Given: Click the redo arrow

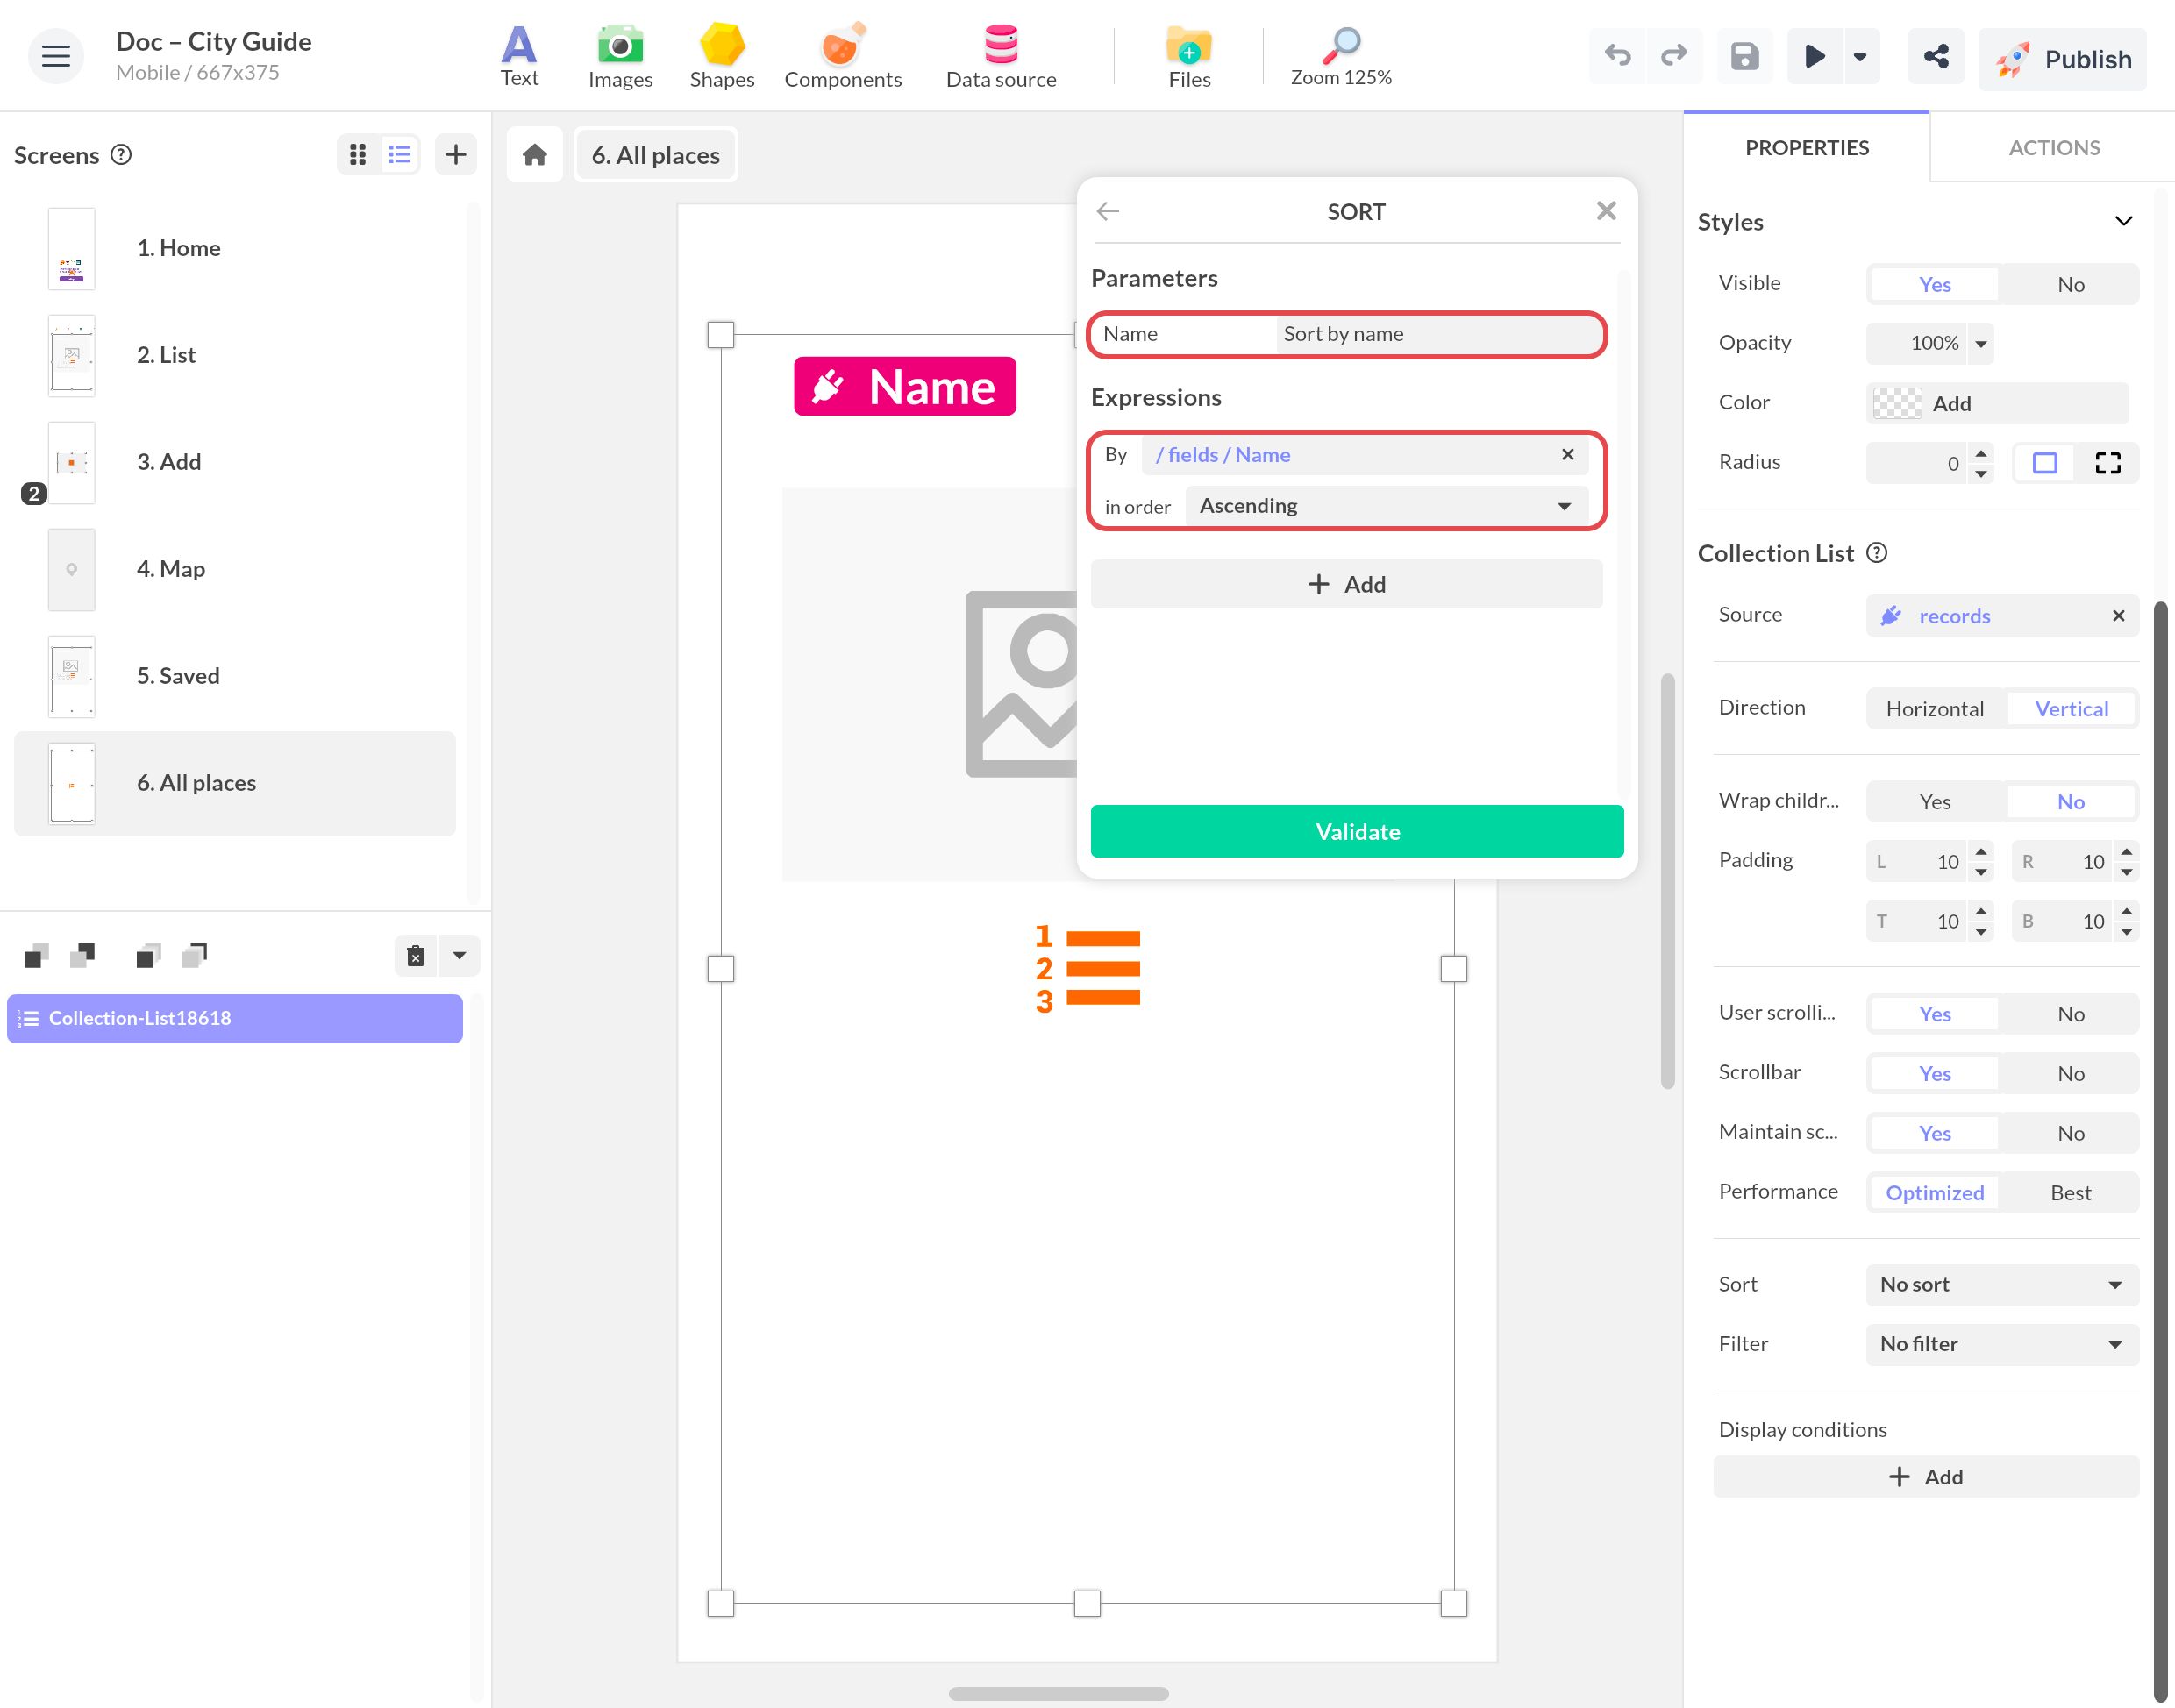Looking at the screenshot, I should click(x=1673, y=56).
